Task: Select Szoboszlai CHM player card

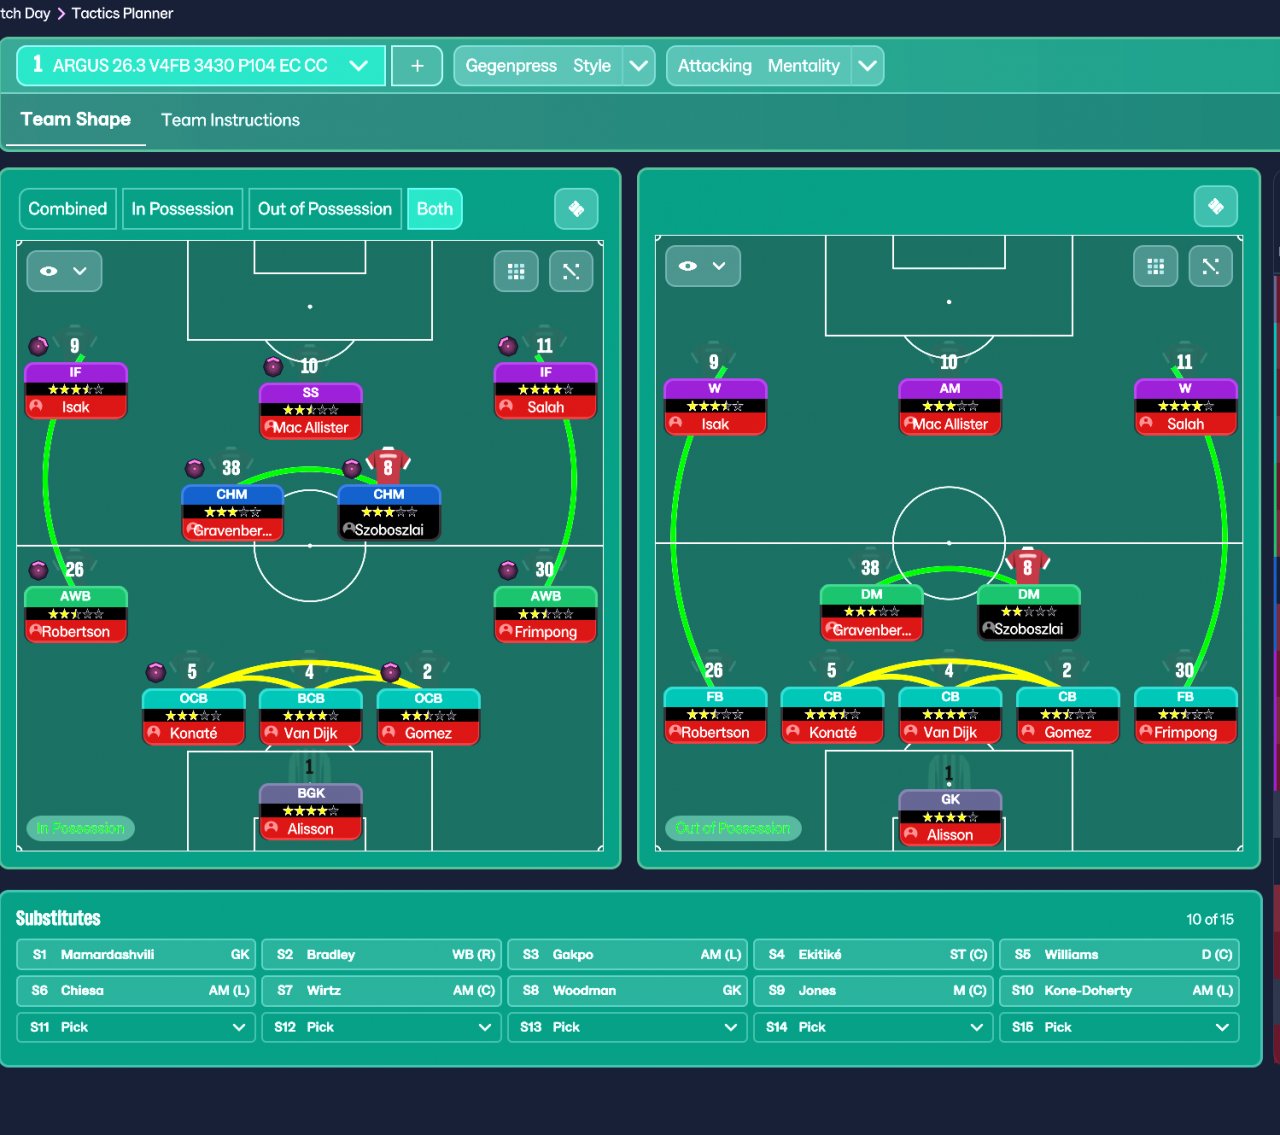Action: pyautogui.click(x=389, y=513)
